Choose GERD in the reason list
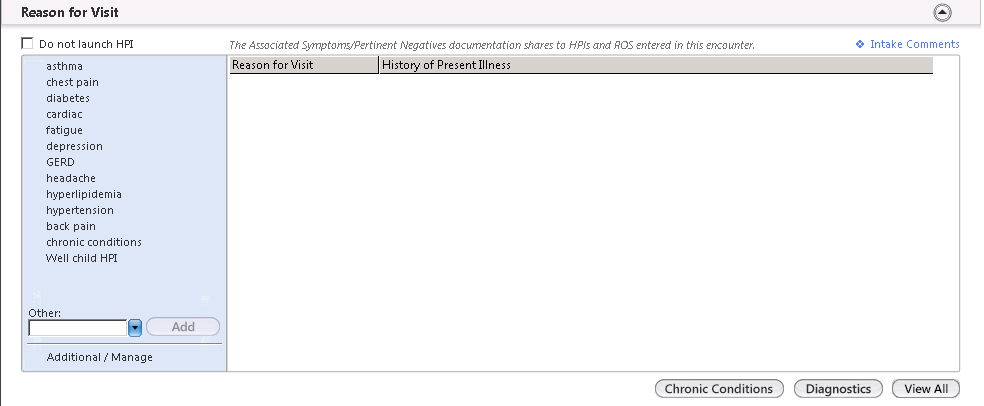The image size is (984, 406). click(60, 162)
